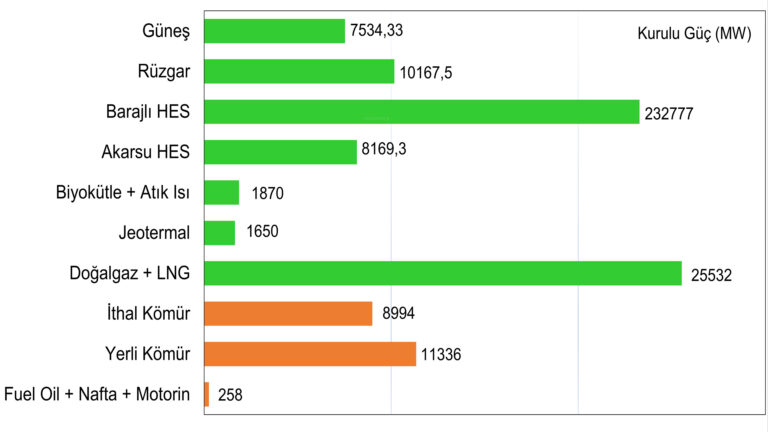Click the 25532 data label

(711, 274)
